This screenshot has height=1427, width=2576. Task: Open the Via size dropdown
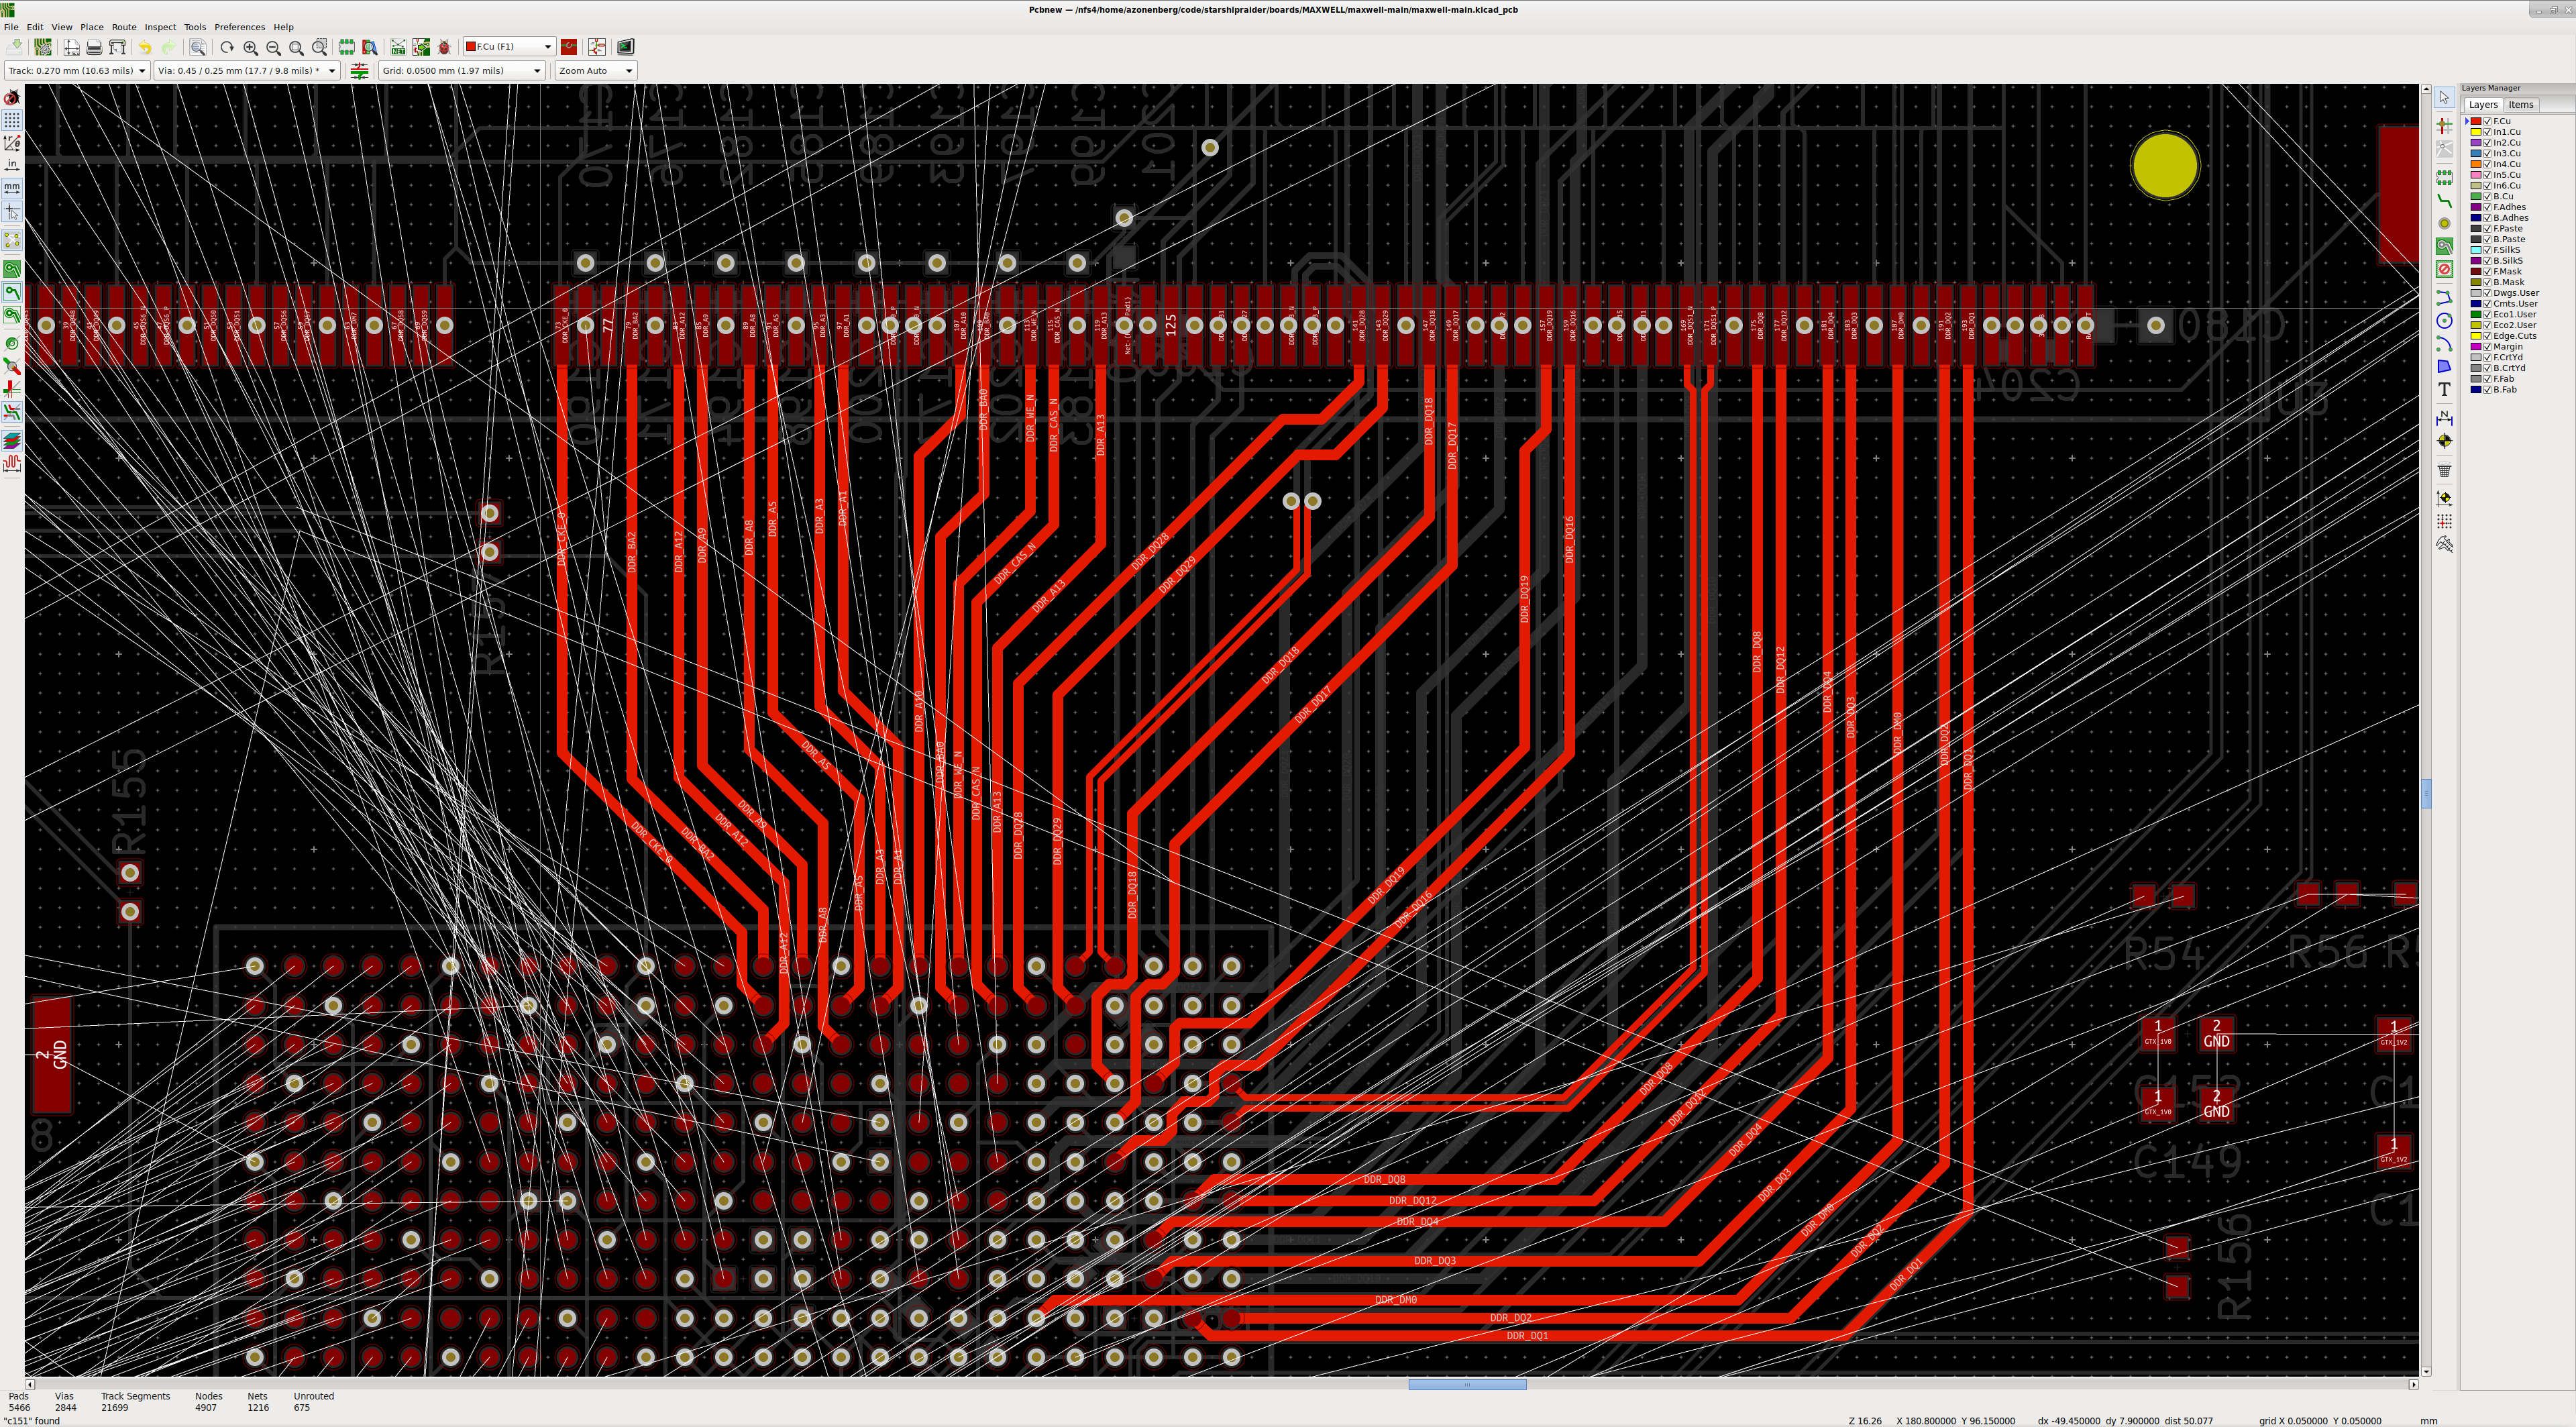(247, 71)
